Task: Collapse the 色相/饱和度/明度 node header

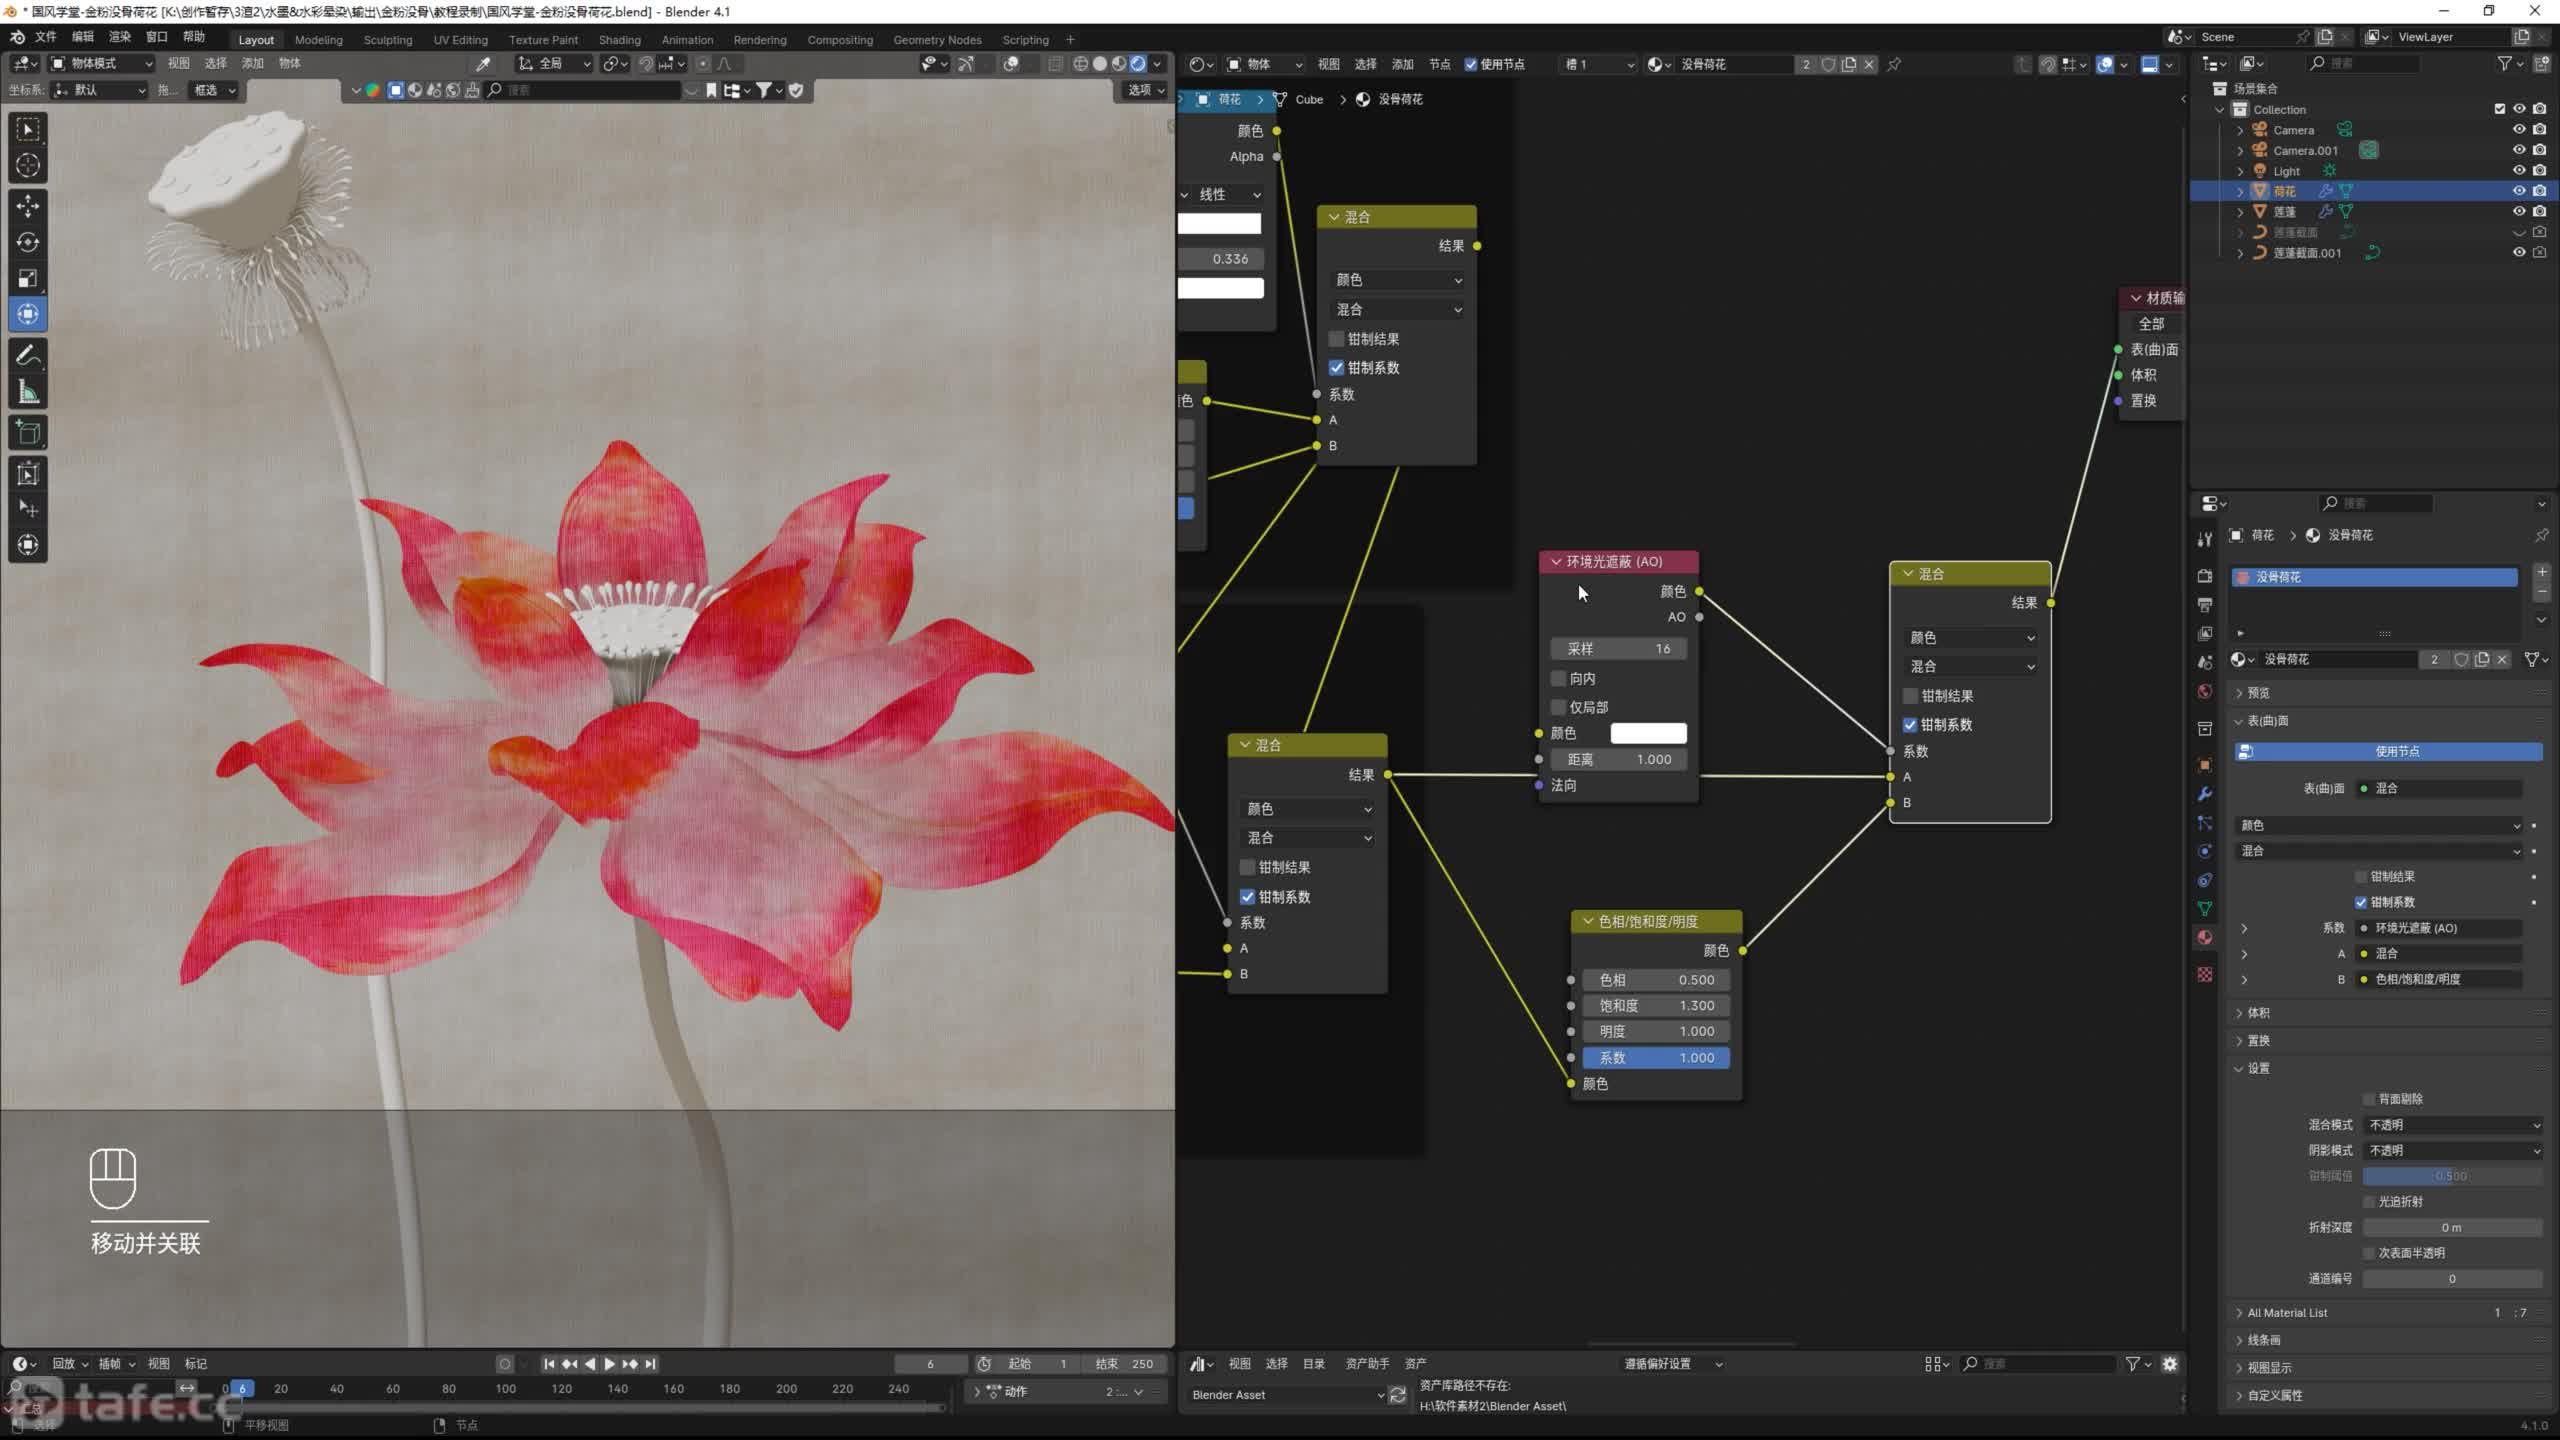Action: tap(1588, 921)
